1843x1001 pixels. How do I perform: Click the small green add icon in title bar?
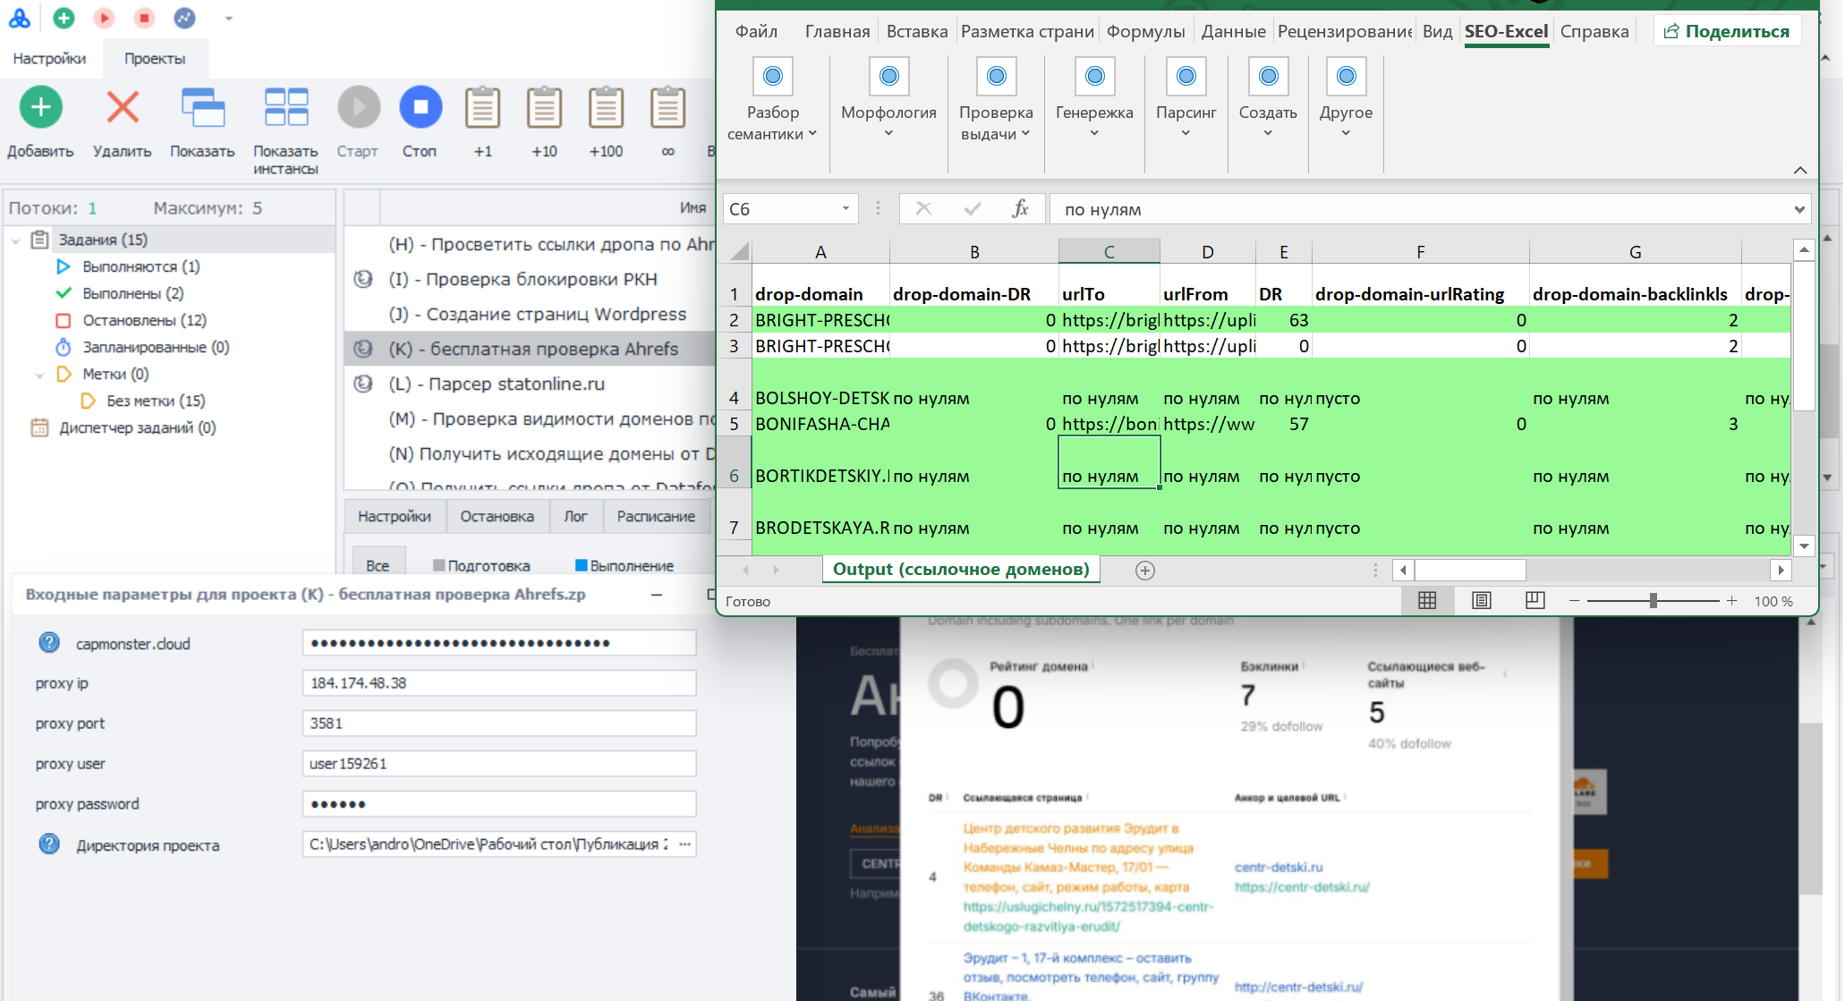[64, 18]
